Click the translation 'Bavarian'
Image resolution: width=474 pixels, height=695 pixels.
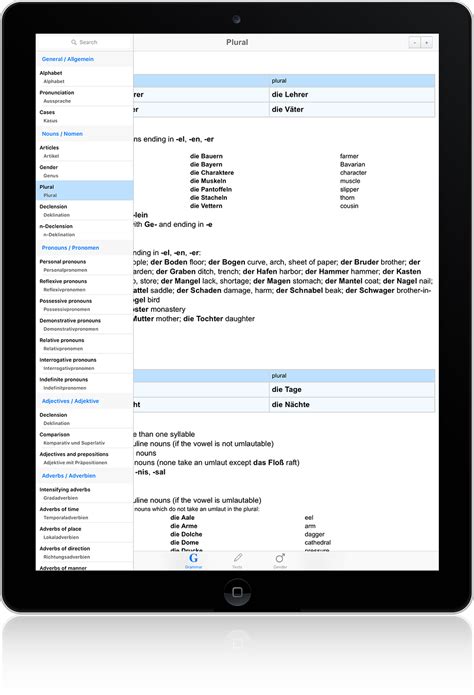[353, 164]
